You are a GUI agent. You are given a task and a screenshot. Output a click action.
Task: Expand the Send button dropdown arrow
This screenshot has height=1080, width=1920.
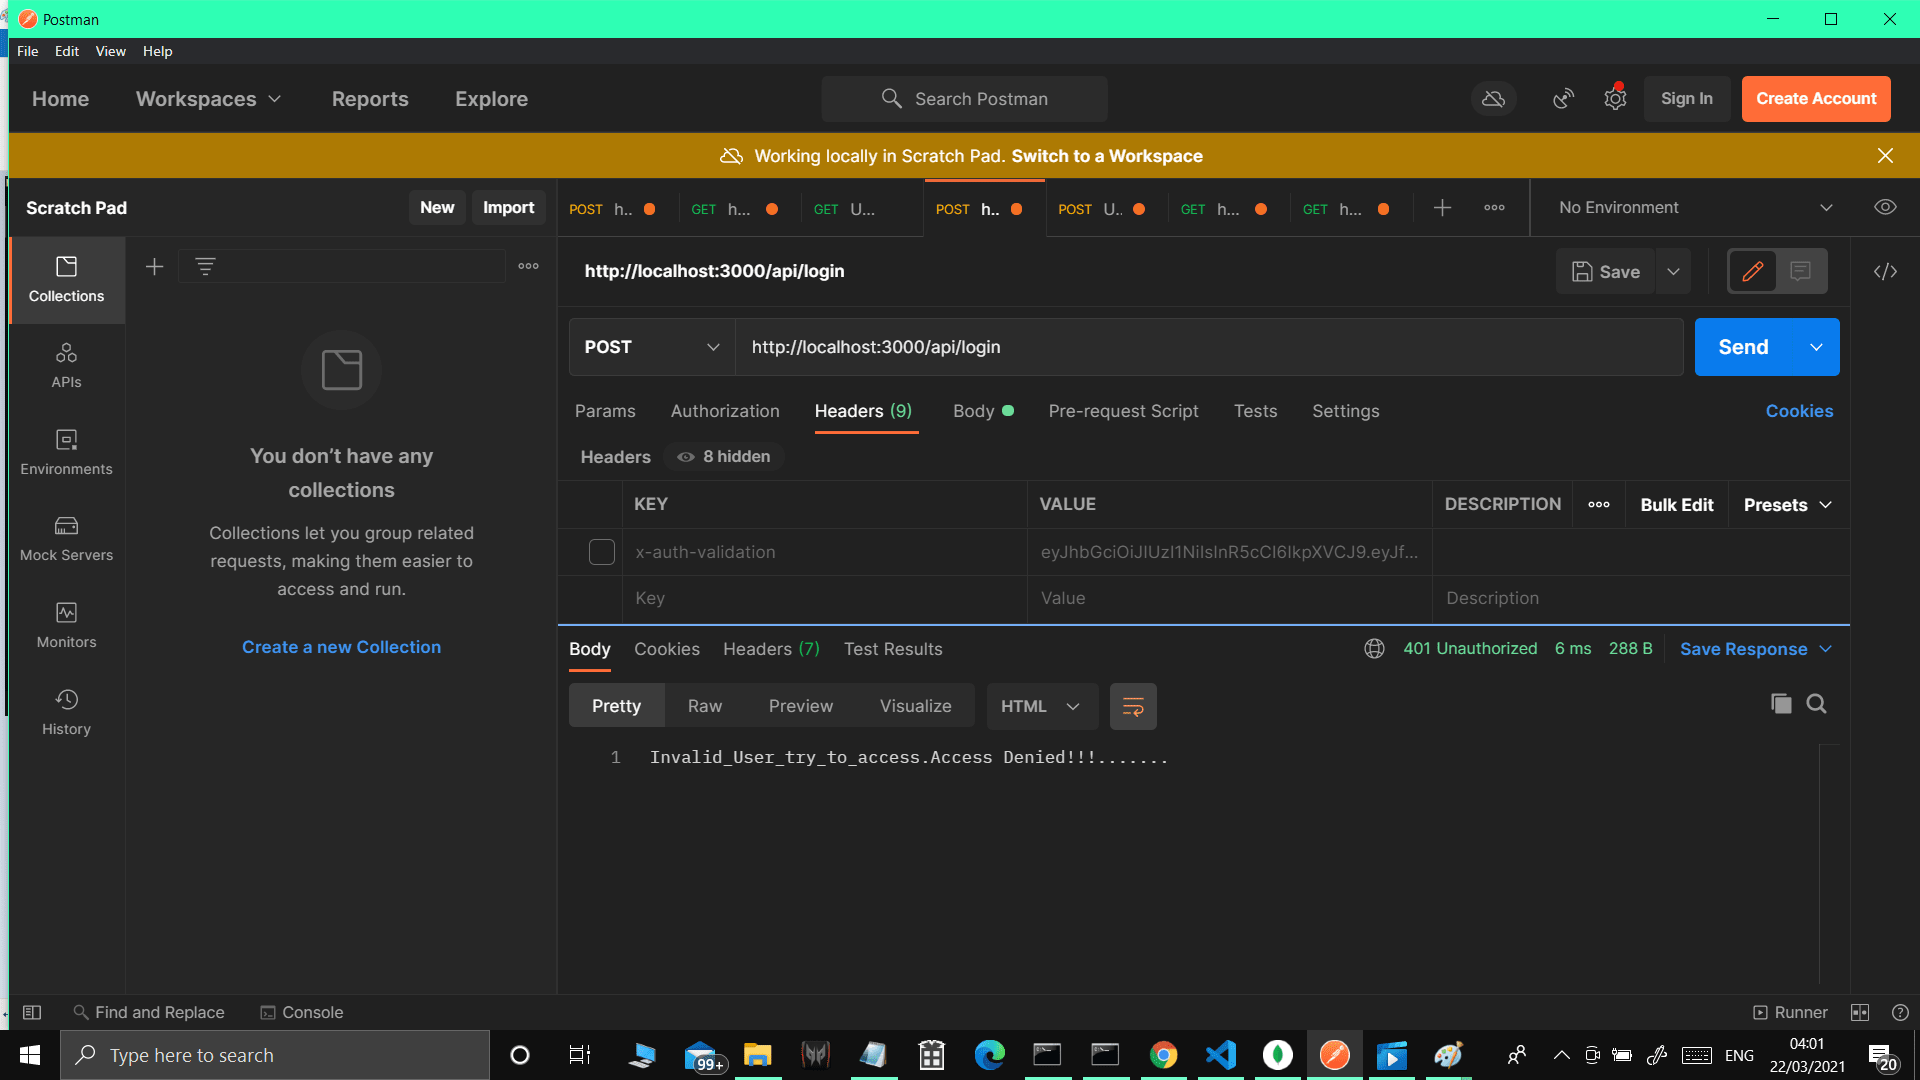(x=1816, y=347)
